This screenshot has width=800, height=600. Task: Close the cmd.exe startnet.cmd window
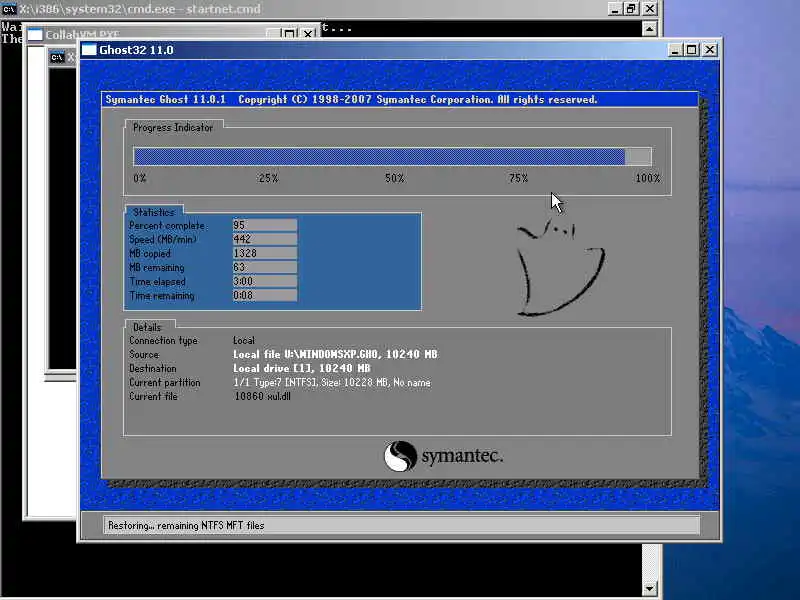click(x=649, y=9)
